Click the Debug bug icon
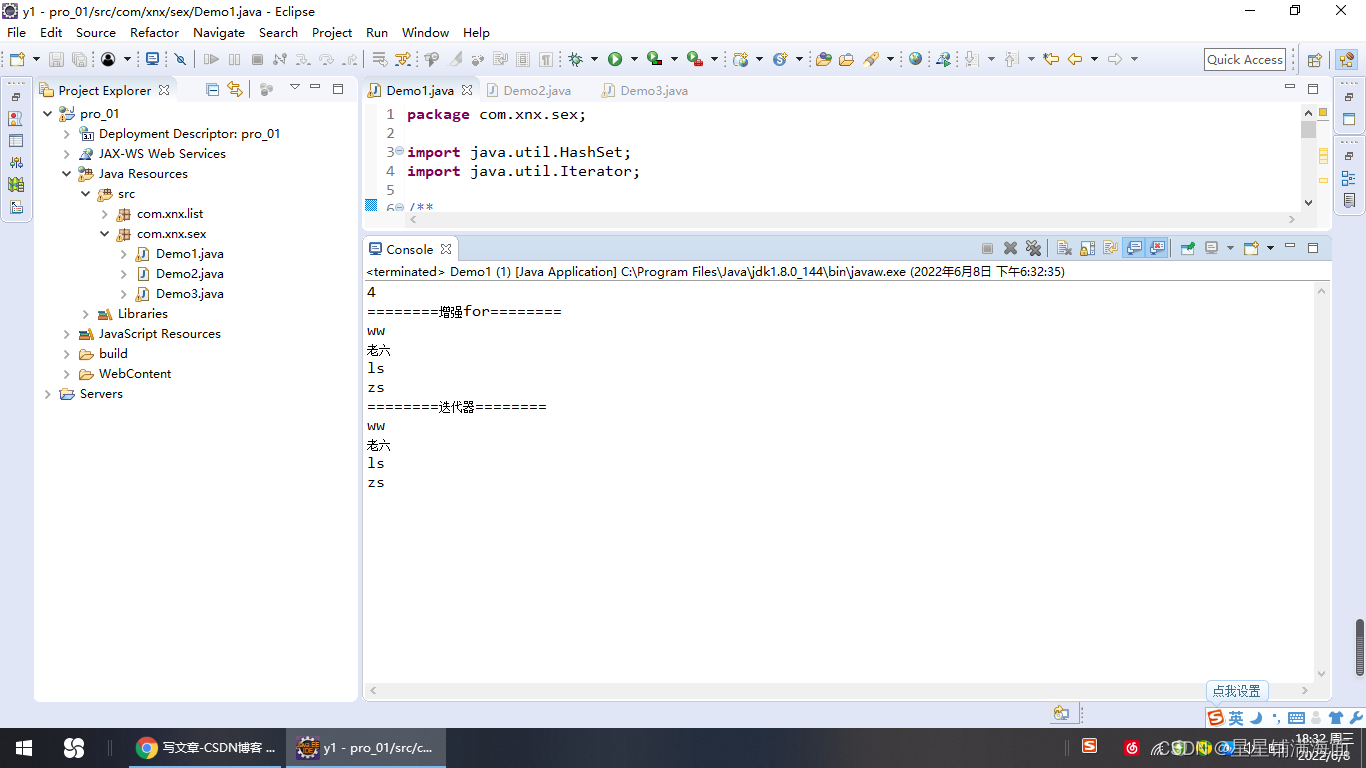1366x768 pixels. 575,59
